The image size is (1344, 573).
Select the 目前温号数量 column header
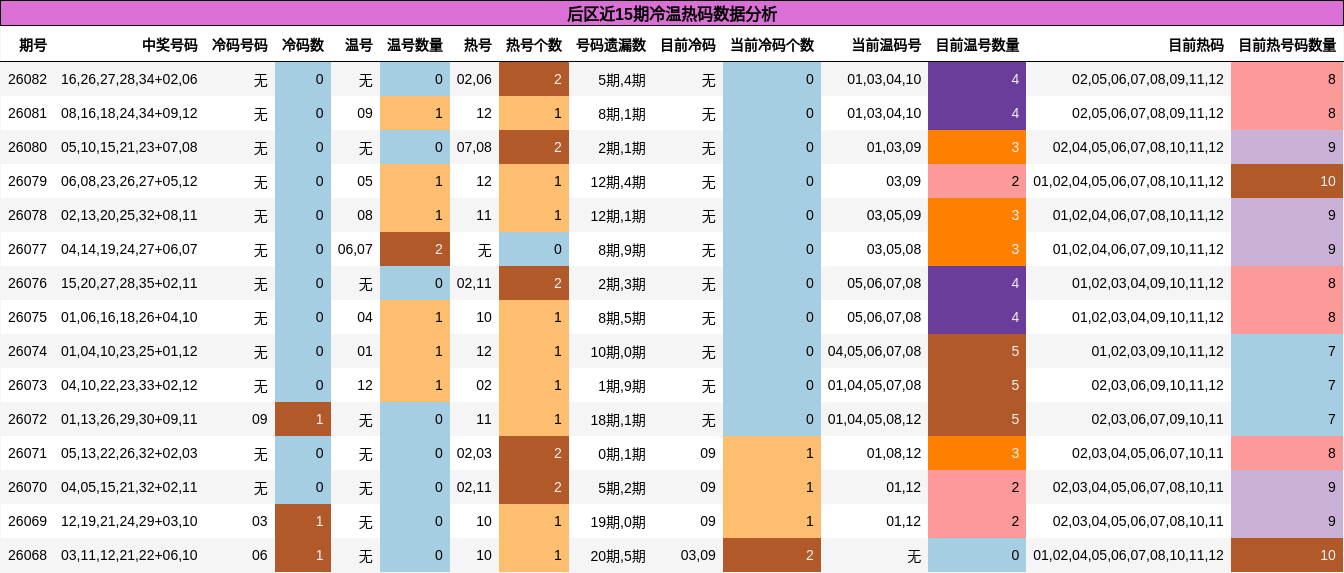(977, 45)
